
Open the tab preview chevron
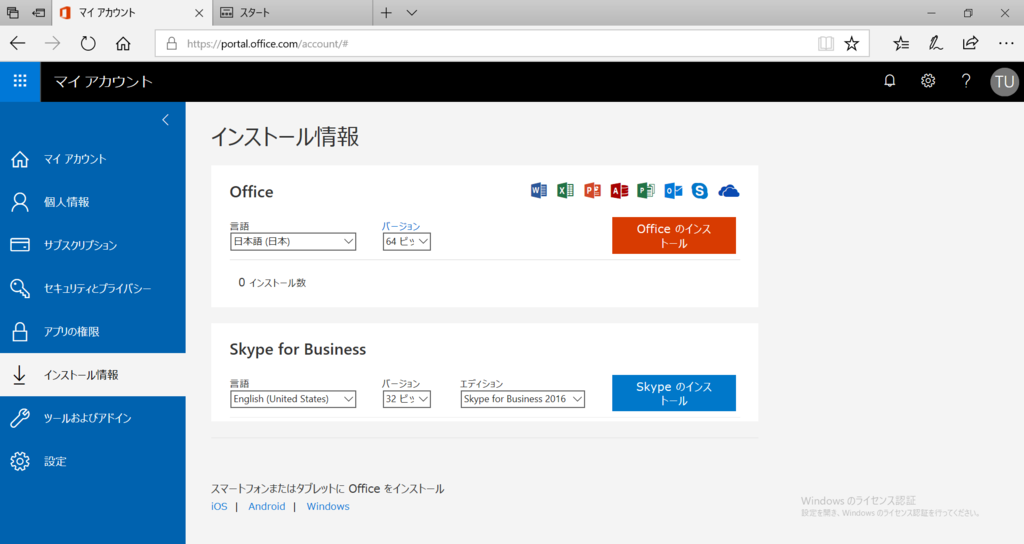click(411, 12)
